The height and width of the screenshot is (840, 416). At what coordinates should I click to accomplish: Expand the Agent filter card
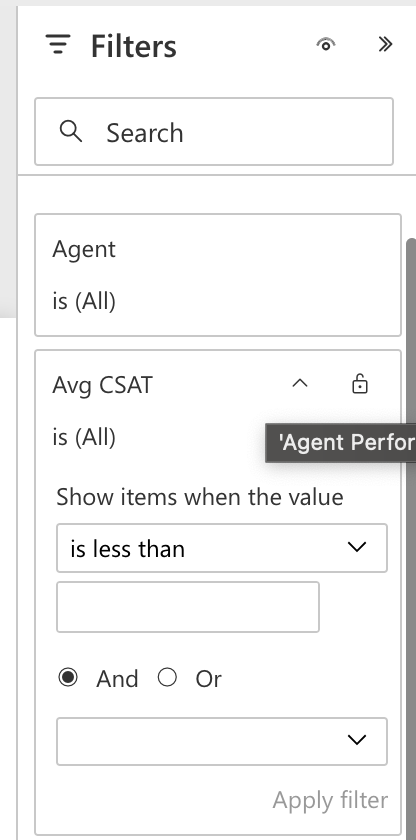click(x=218, y=275)
